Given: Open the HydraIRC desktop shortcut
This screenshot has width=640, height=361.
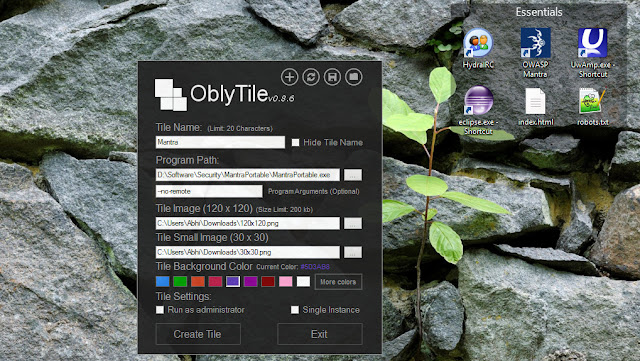Looking at the screenshot, I should (478, 47).
